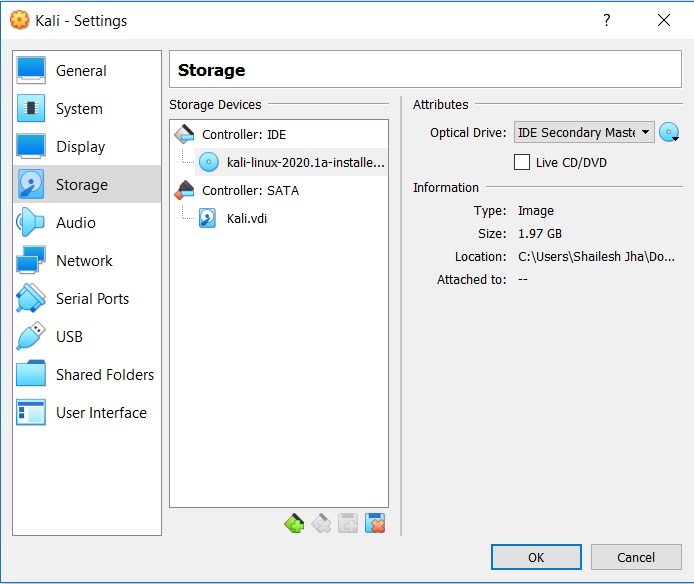Click the Shared Folders folder icon
Screen dimensions: 694x584
pos(31,374)
